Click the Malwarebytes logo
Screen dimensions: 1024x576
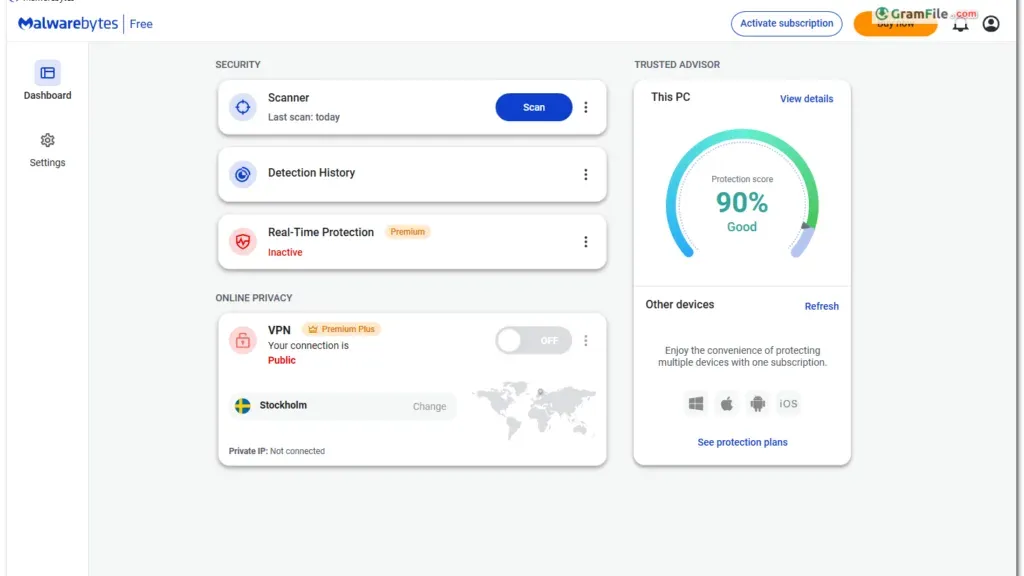pos(68,24)
